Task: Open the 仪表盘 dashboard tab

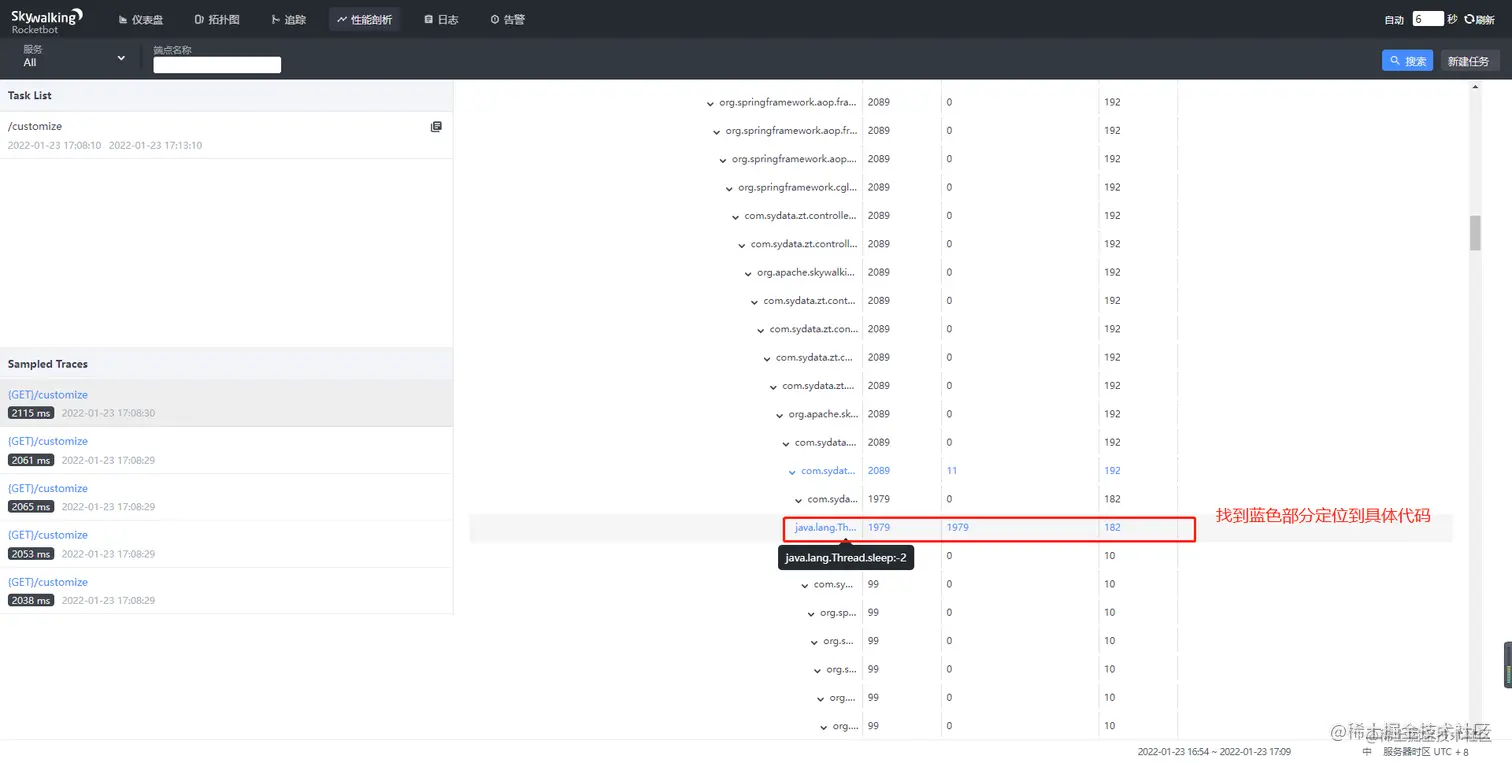Action: point(141,19)
